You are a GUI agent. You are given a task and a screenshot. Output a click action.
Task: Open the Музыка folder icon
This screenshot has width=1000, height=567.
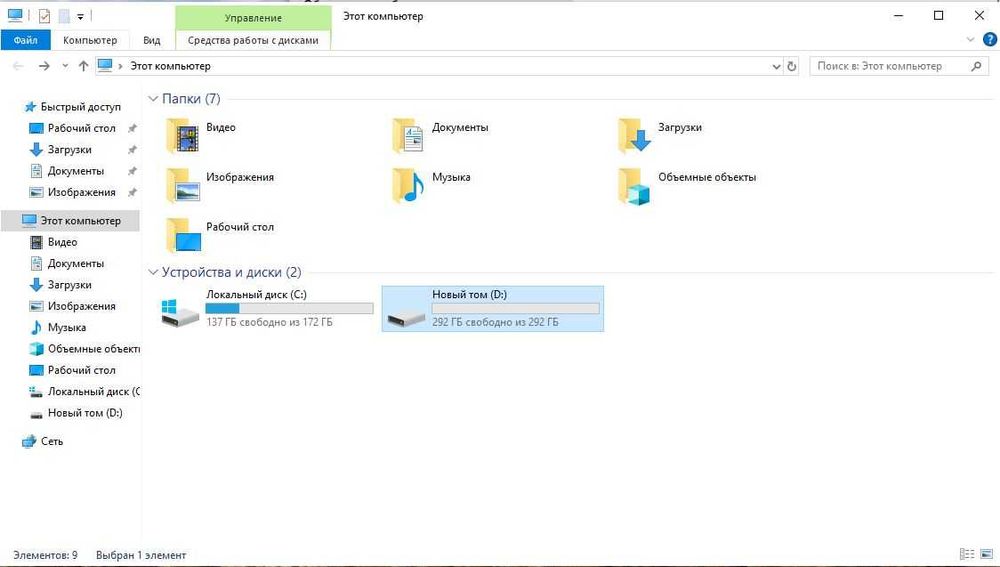pyautogui.click(x=408, y=186)
